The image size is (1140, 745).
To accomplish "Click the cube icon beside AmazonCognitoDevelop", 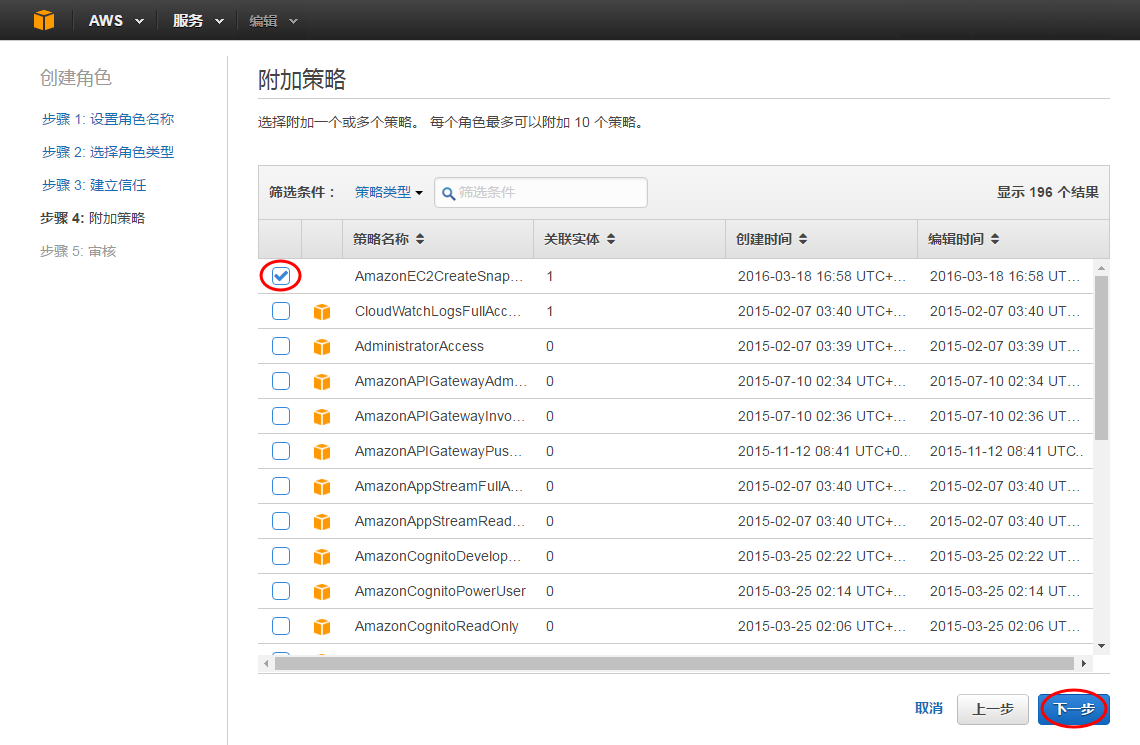I will (x=322, y=557).
